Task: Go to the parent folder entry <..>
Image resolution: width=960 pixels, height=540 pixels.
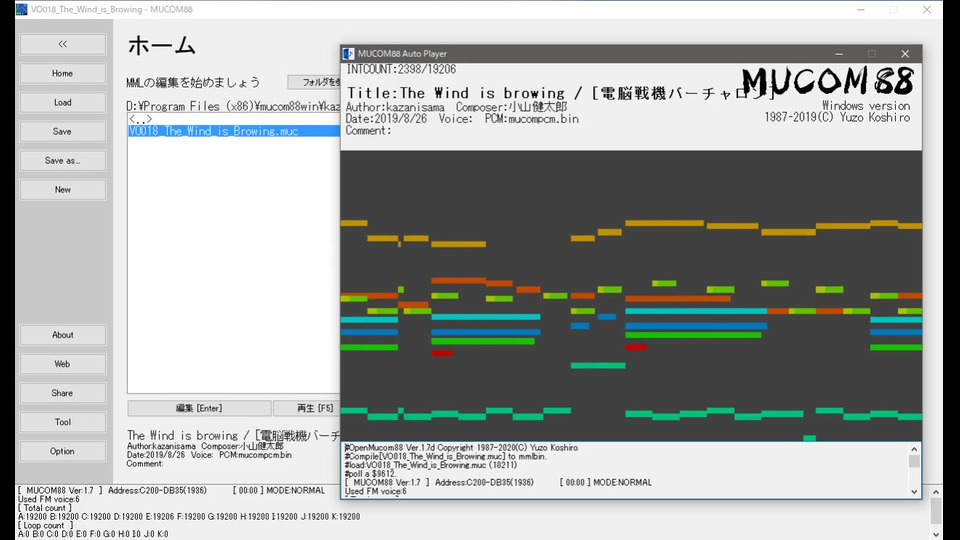Action: click(140, 119)
